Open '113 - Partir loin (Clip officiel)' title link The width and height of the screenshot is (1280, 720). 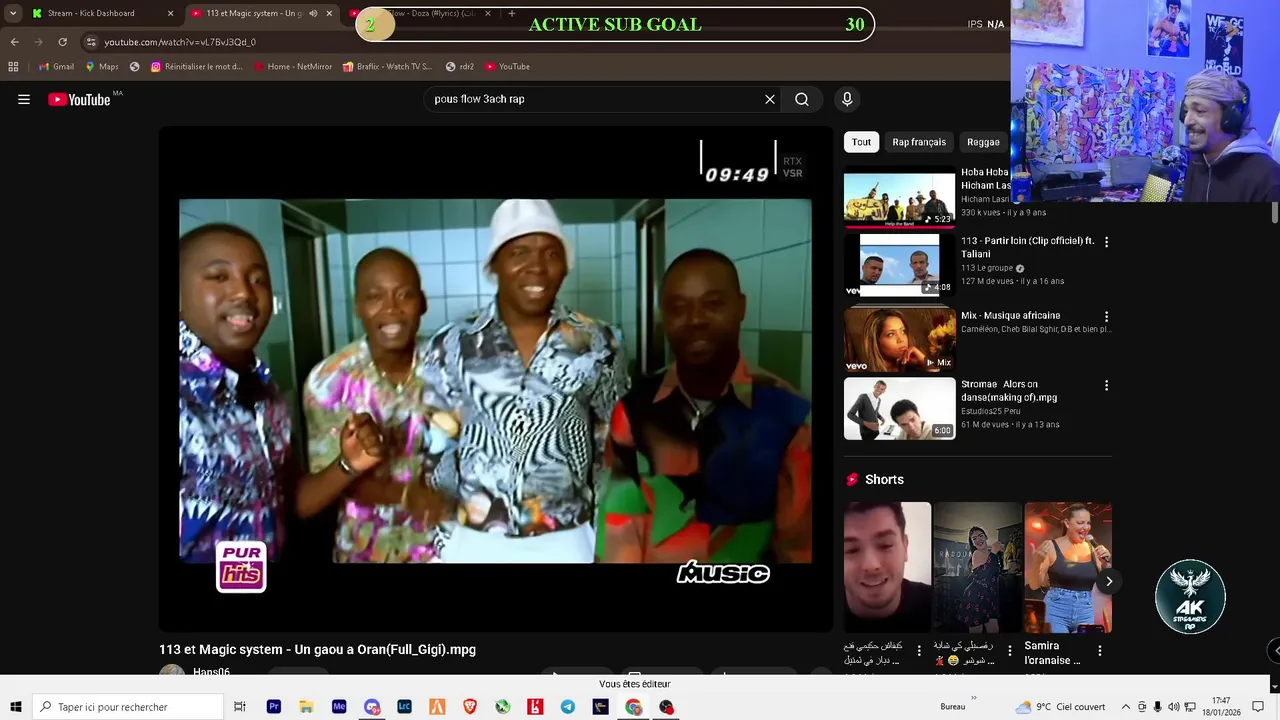pos(1028,247)
